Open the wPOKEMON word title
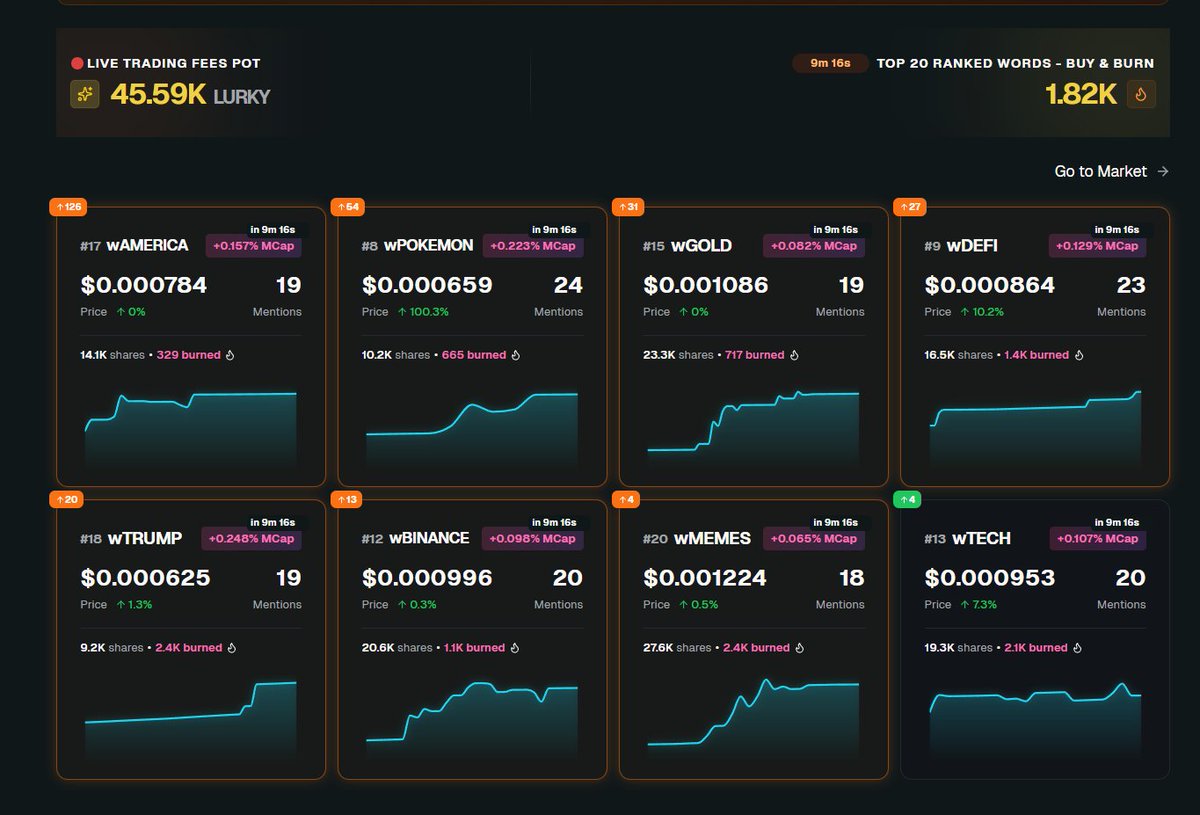This screenshot has width=1200, height=815. click(x=428, y=245)
